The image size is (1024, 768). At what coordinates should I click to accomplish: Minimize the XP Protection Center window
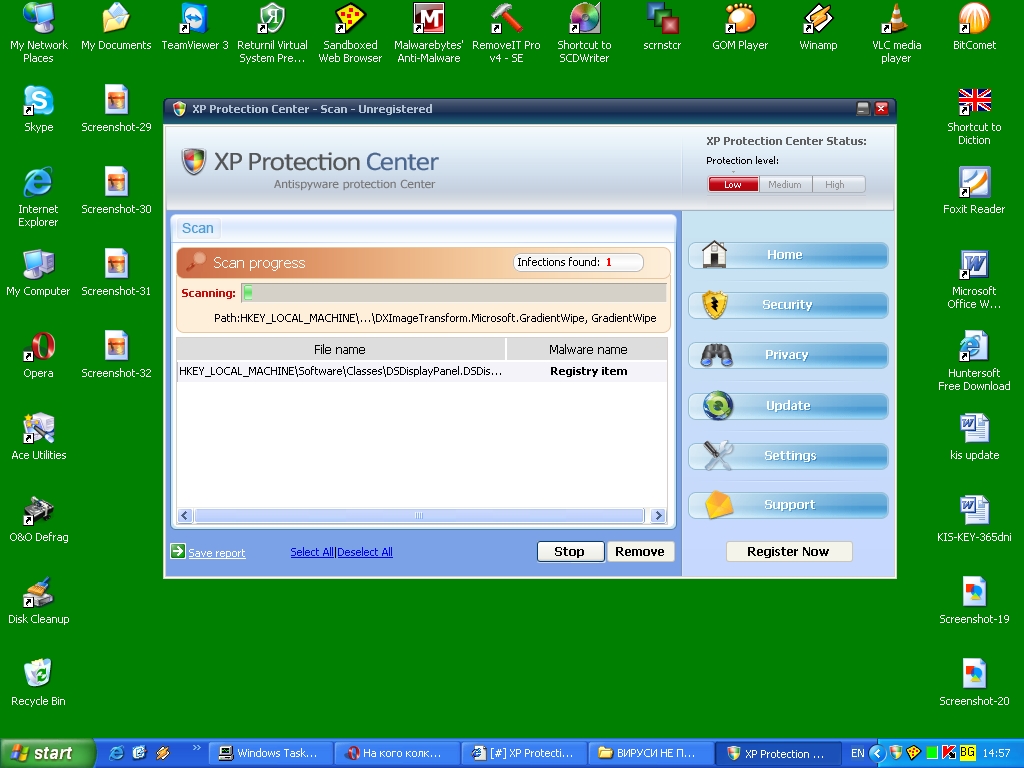(x=863, y=109)
